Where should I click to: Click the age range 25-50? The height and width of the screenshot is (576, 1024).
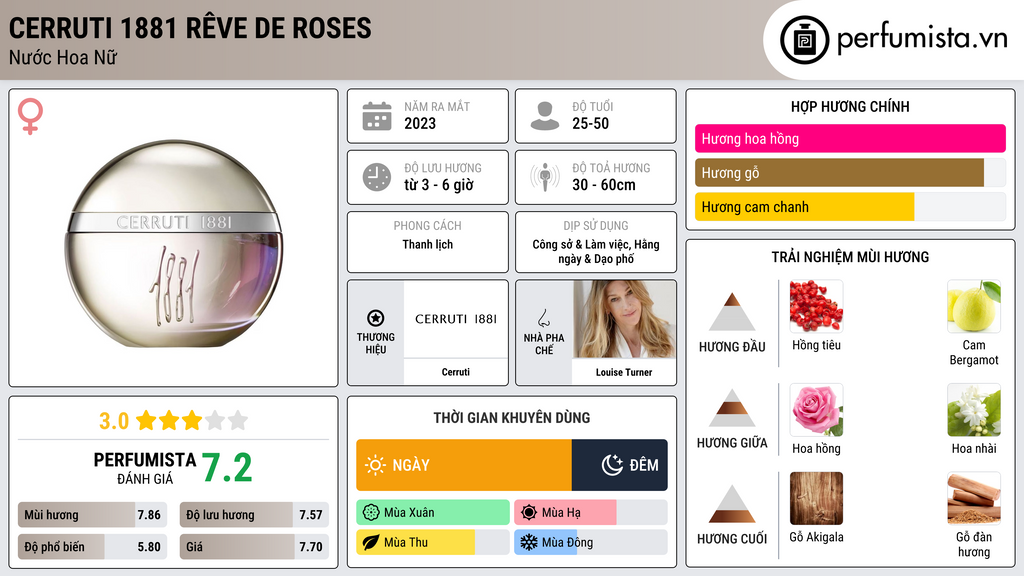(x=590, y=123)
